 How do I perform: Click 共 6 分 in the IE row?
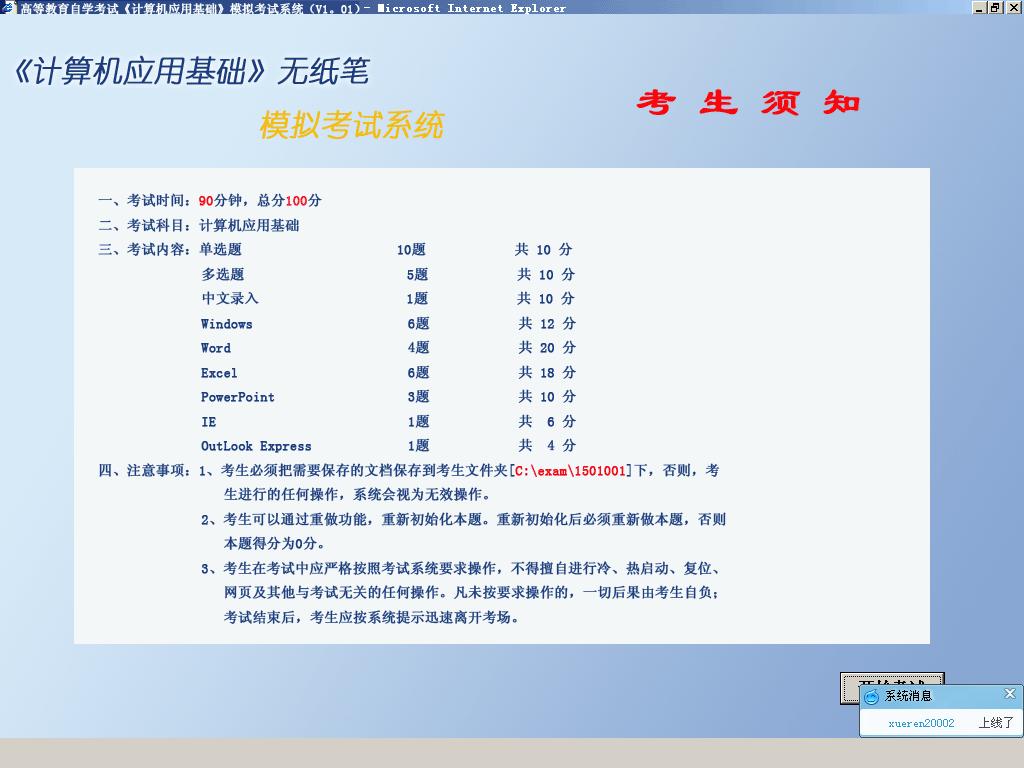(x=547, y=421)
